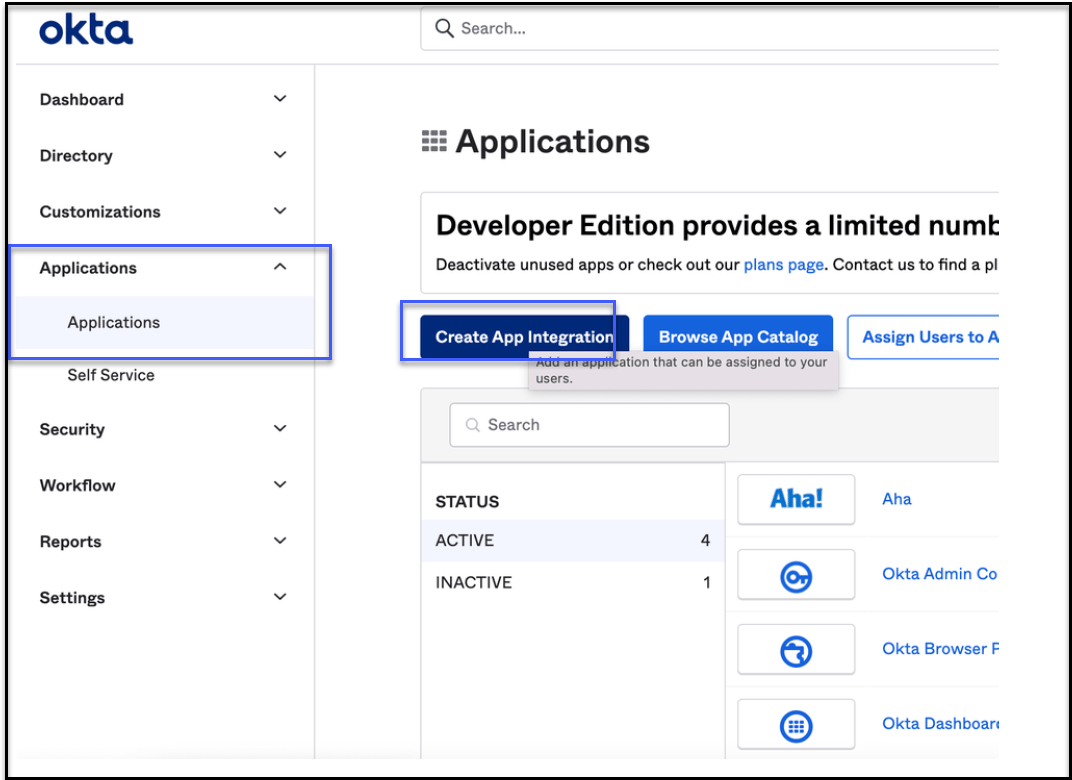
Task: Click the Okta Browser Plugin icon
Action: (796, 649)
